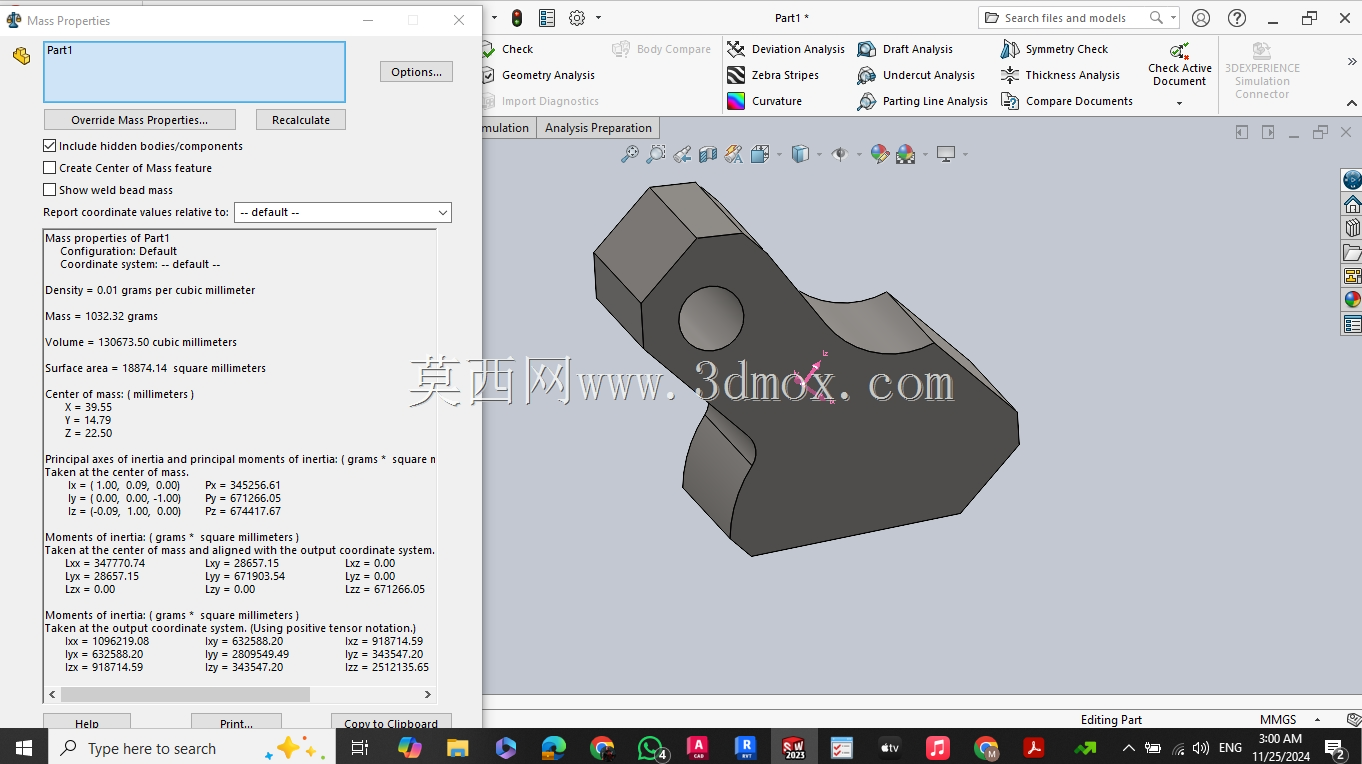Open the Parting Line Analysis tool

click(x=922, y=101)
